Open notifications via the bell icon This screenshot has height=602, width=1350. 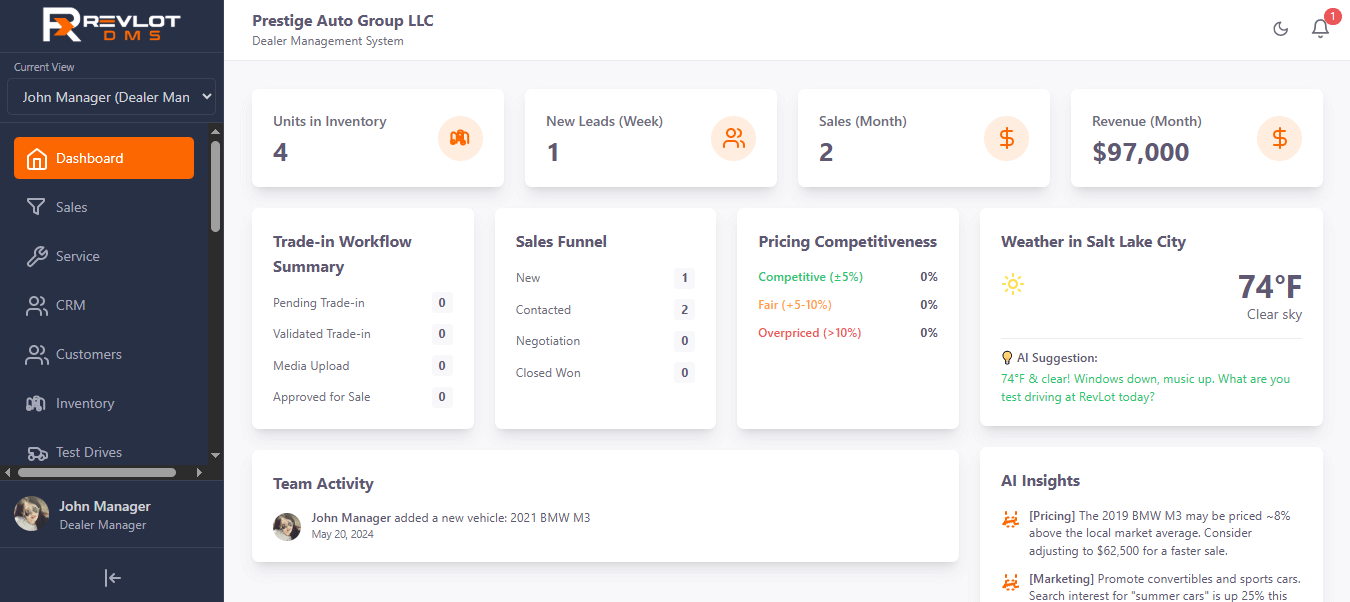pos(1320,29)
